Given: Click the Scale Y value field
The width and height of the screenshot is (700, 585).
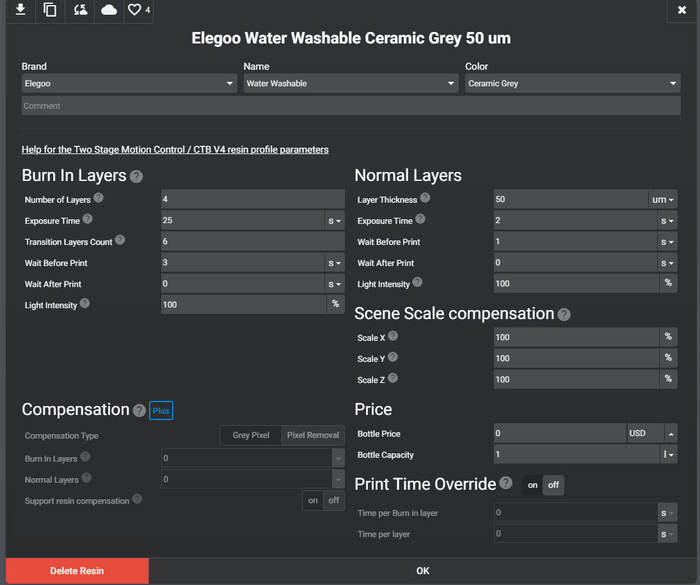Looking at the screenshot, I should [576, 358].
